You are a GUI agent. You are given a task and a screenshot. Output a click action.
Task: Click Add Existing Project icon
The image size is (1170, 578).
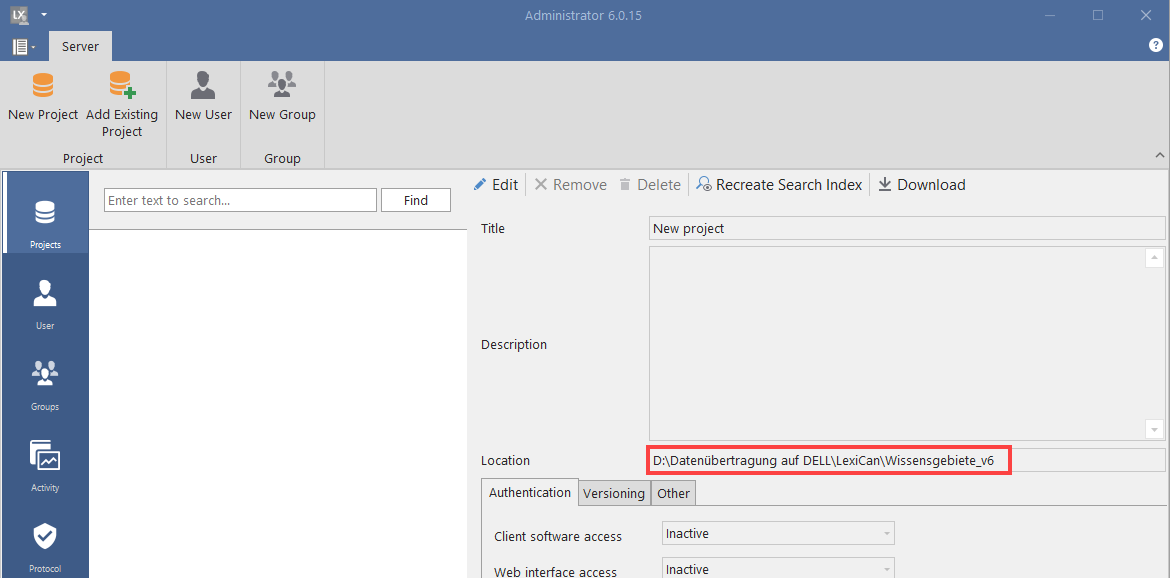coord(122,85)
